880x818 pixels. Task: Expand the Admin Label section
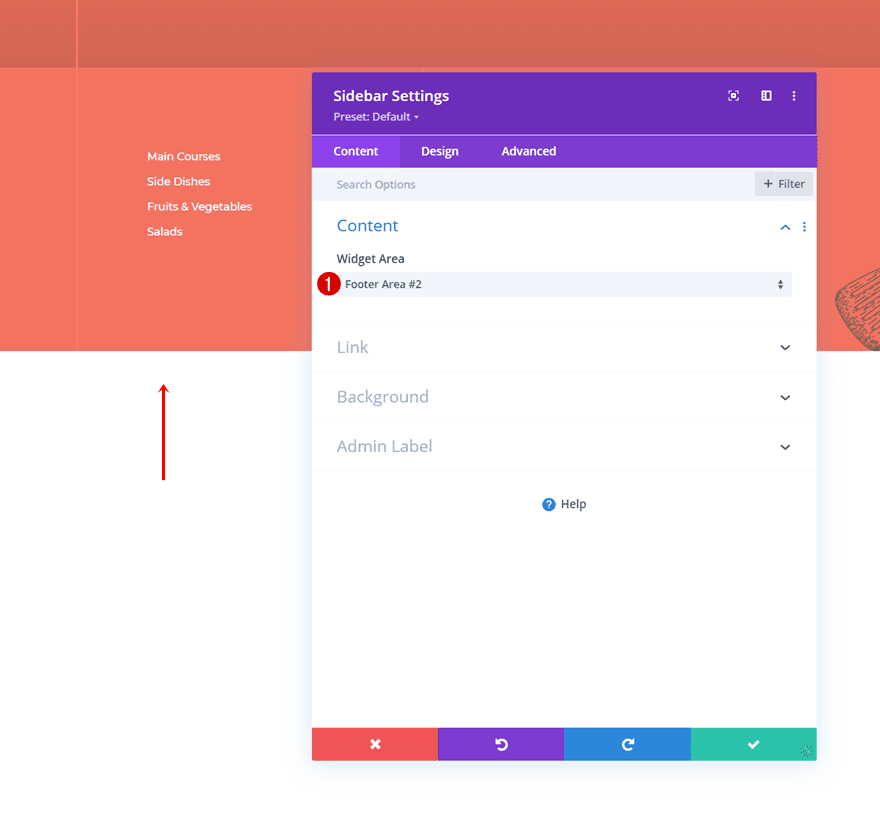point(564,447)
